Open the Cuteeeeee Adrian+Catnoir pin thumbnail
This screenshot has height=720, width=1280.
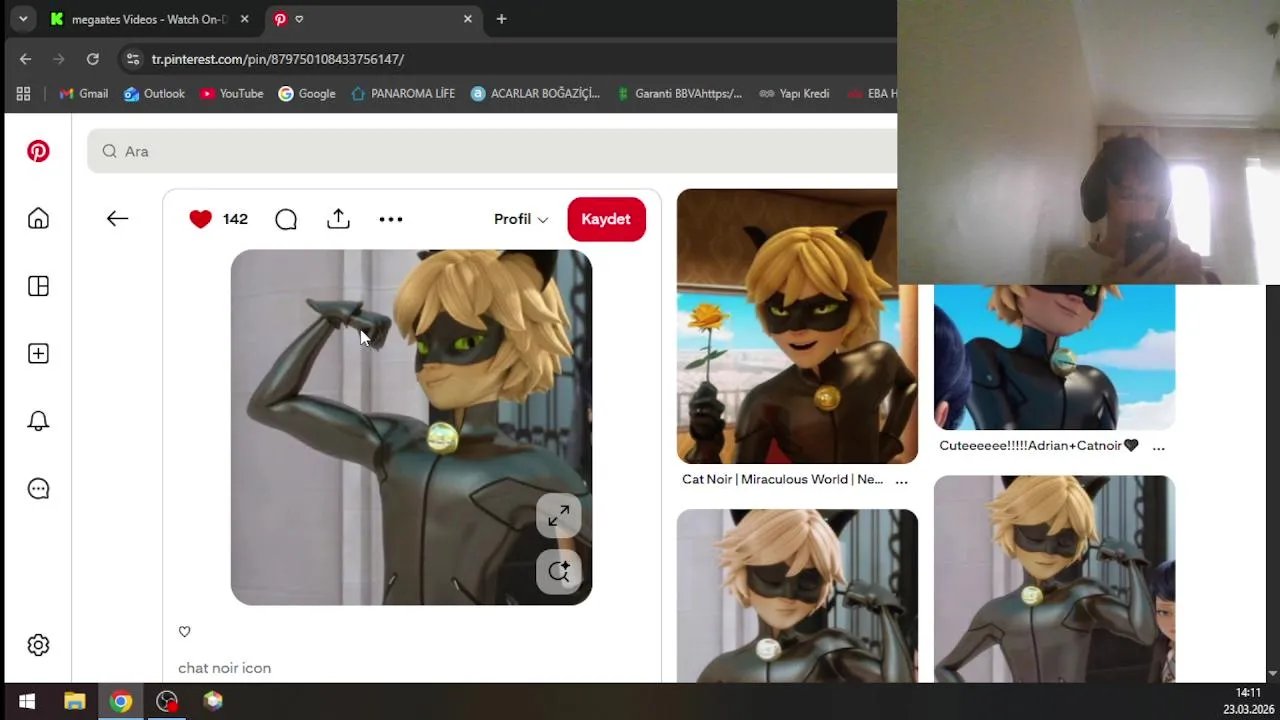point(1054,357)
